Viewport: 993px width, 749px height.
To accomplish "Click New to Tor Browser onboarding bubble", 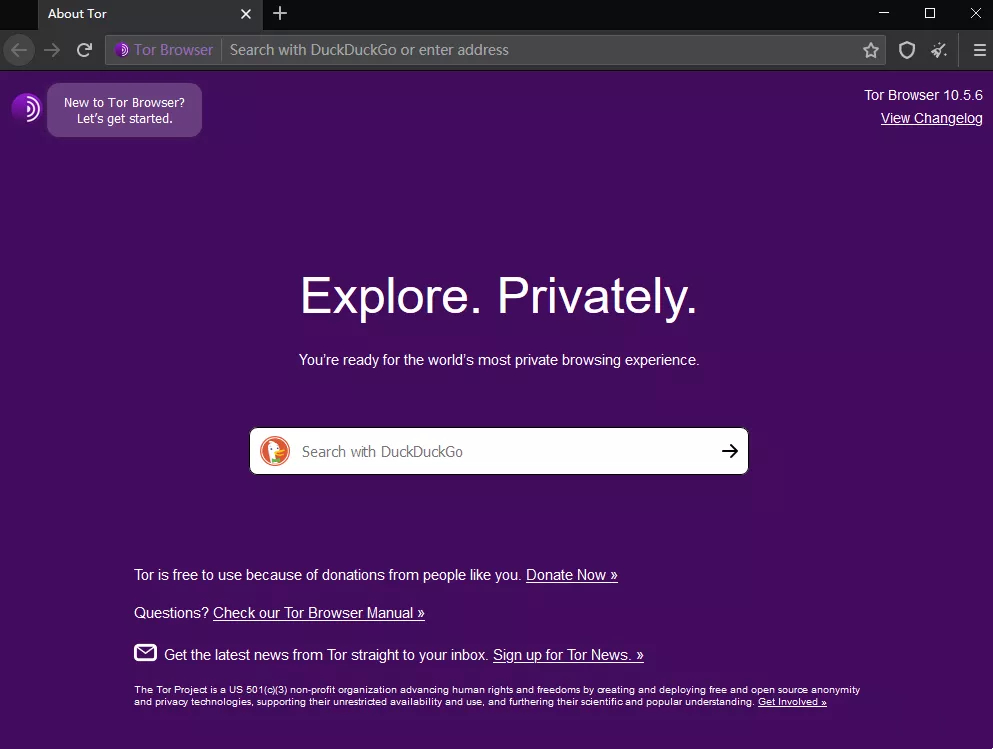I will [x=125, y=110].
